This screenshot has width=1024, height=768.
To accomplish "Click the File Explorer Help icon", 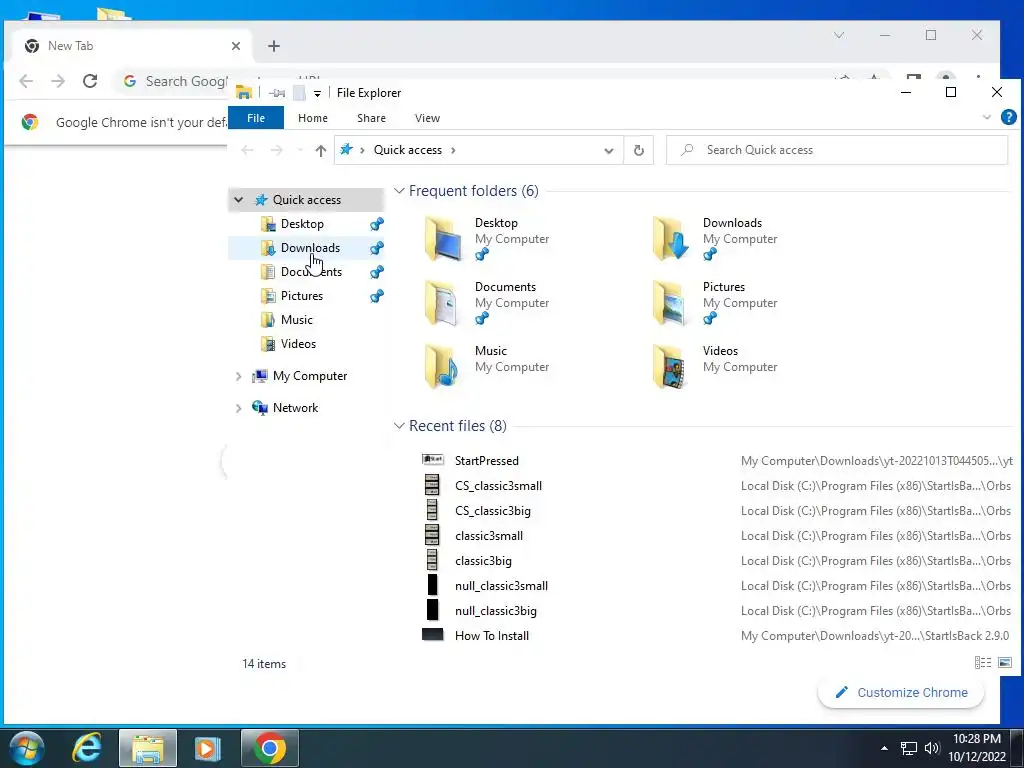I will [1008, 118].
